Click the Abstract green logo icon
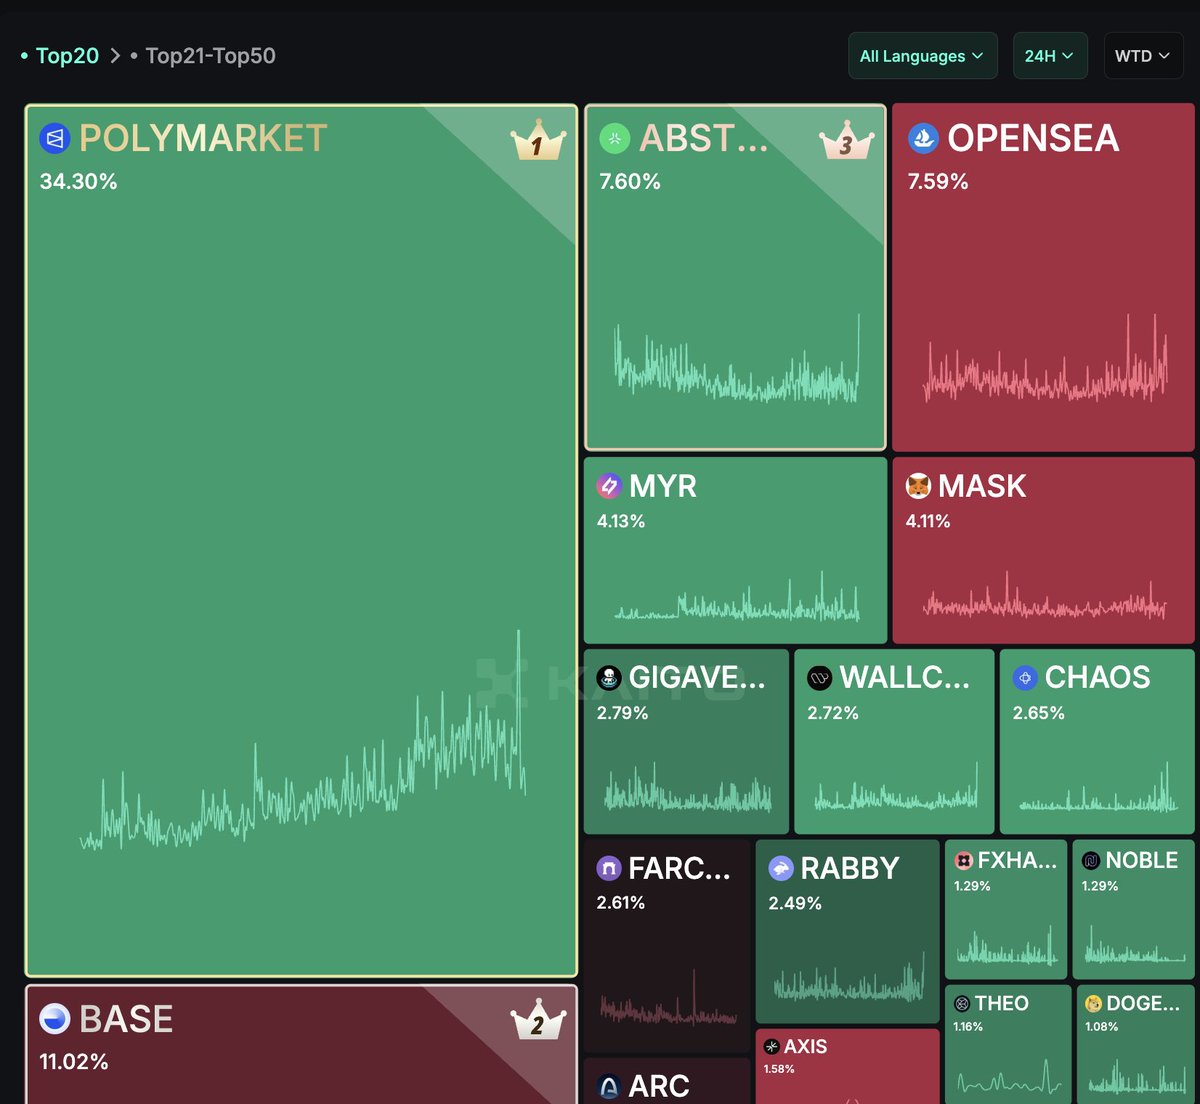The width and height of the screenshot is (1200, 1104). click(614, 138)
